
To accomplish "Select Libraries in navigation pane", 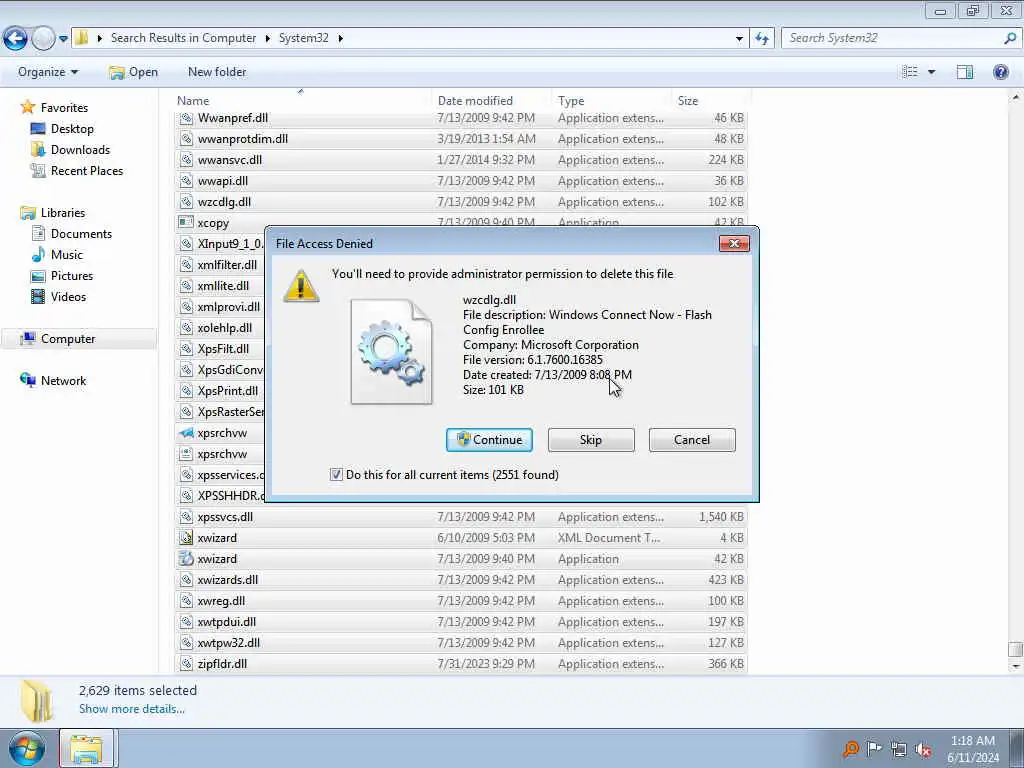I will 63,213.
